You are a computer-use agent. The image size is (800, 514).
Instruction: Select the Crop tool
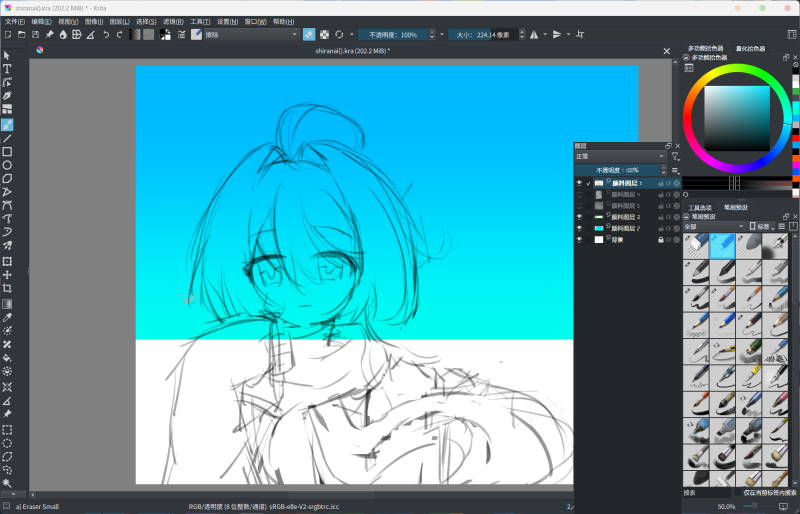coord(7,288)
